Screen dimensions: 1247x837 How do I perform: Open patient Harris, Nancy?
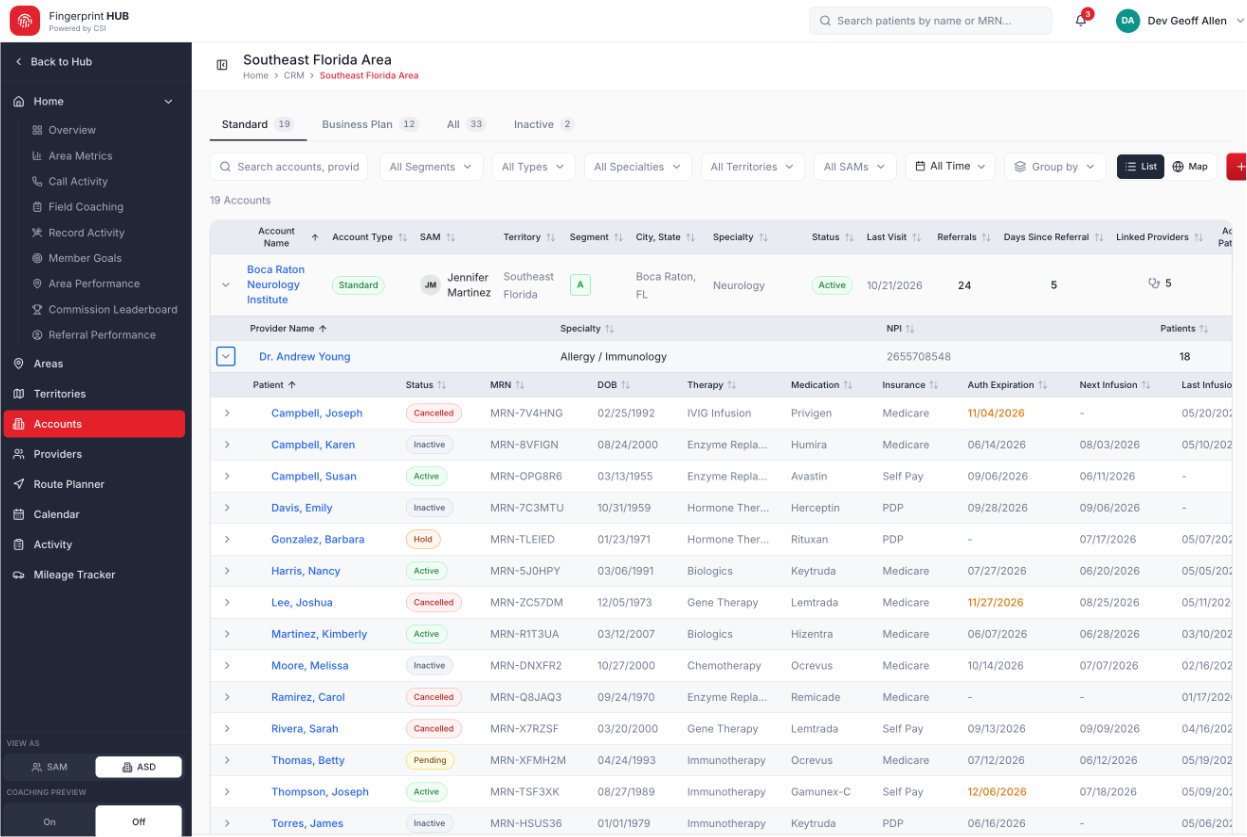point(306,571)
